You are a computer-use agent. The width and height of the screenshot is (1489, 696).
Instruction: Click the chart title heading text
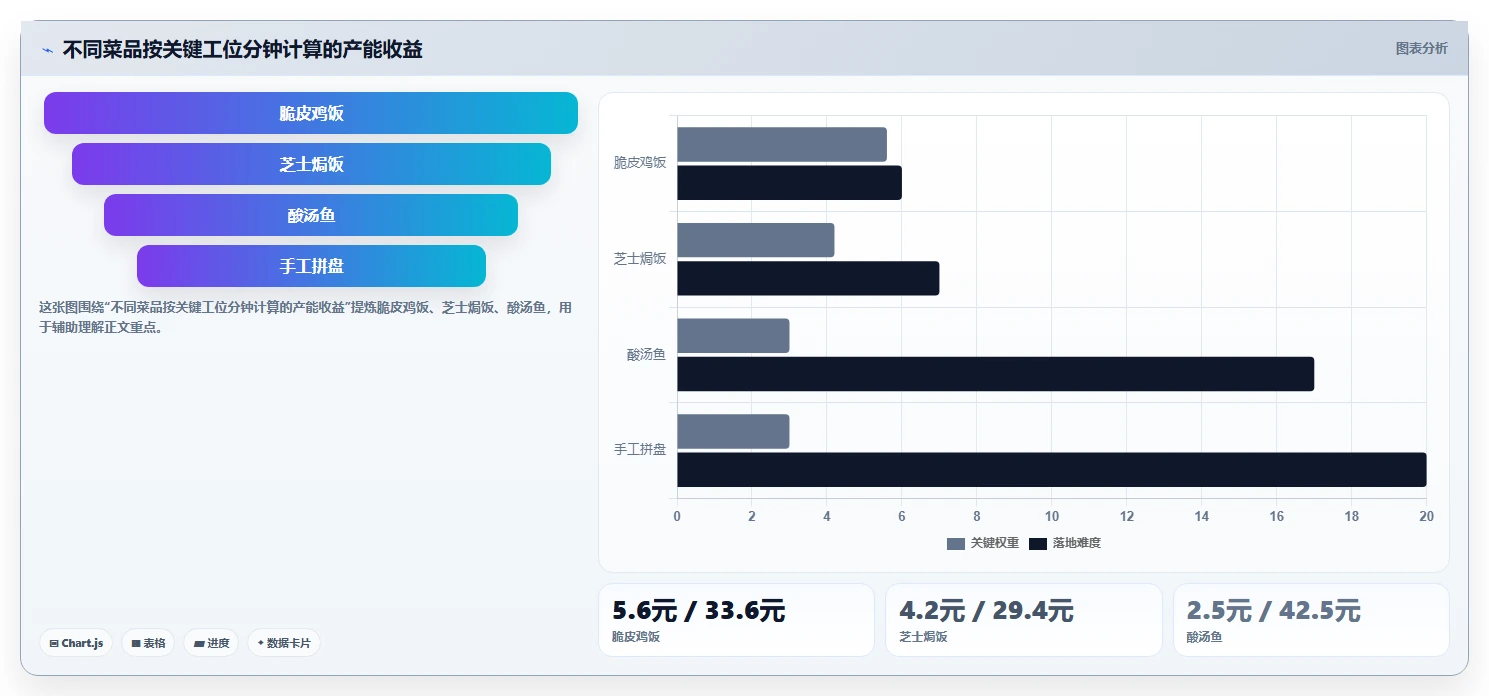(242, 49)
